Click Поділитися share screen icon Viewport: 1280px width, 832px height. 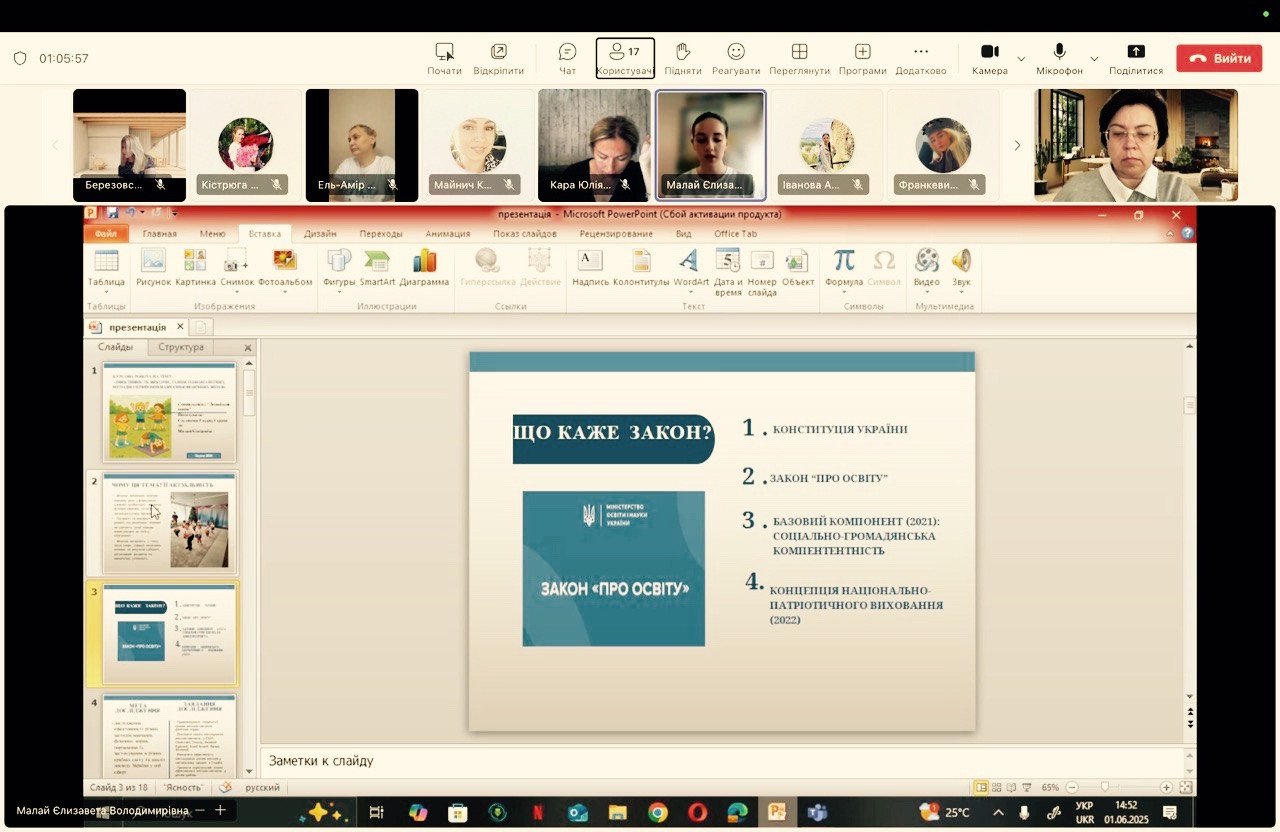pyautogui.click(x=1135, y=58)
